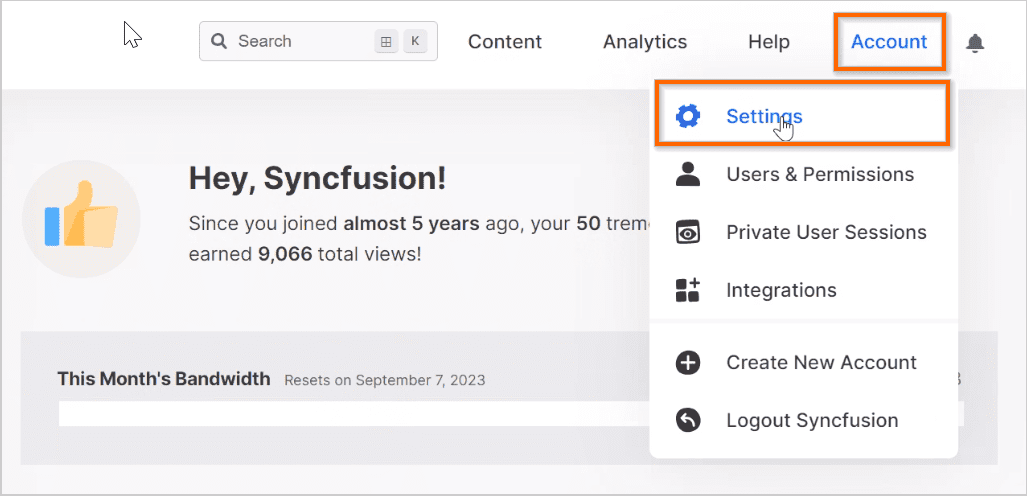The width and height of the screenshot is (1027, 496).
Task: Click the bandwidth usage progress bar
Action: [511, 414]
